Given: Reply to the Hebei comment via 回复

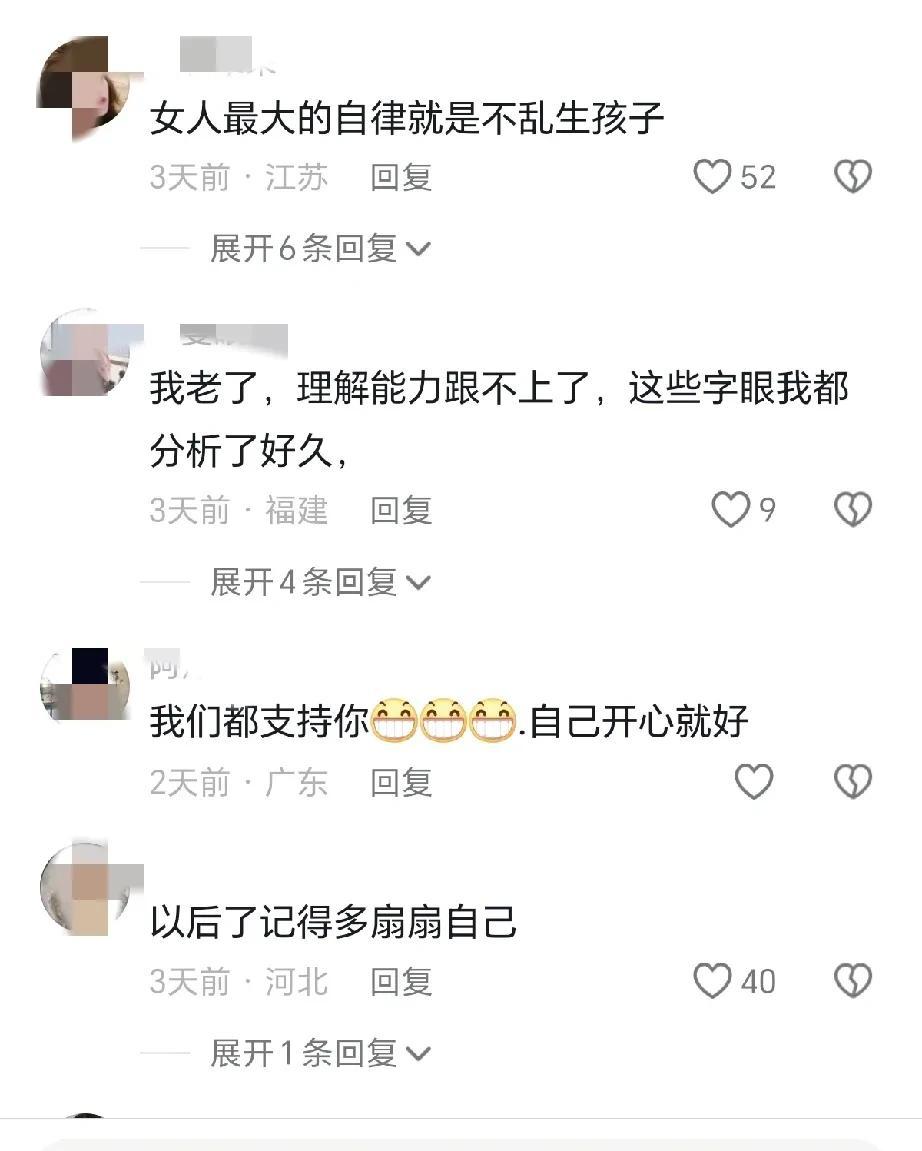Looking at the screenshot, I should point(401,981).
